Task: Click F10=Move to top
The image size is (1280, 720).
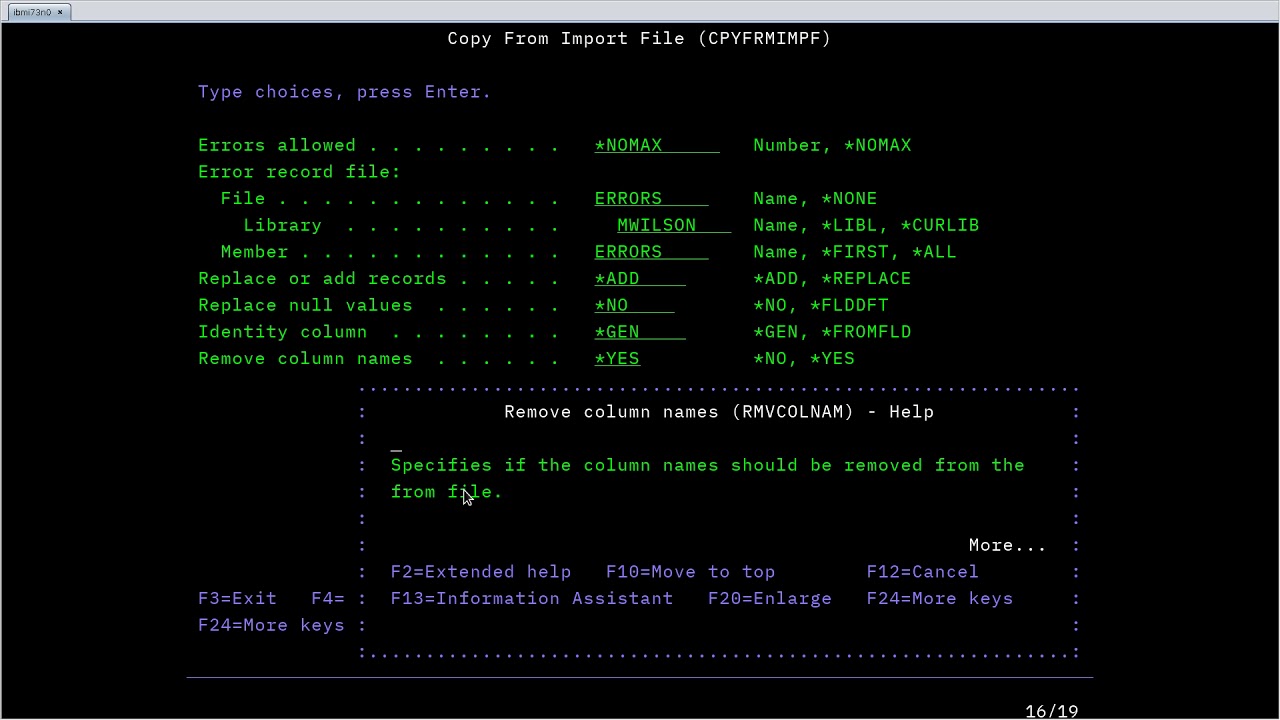Action: pyautogui.click(x=691, y=572)
